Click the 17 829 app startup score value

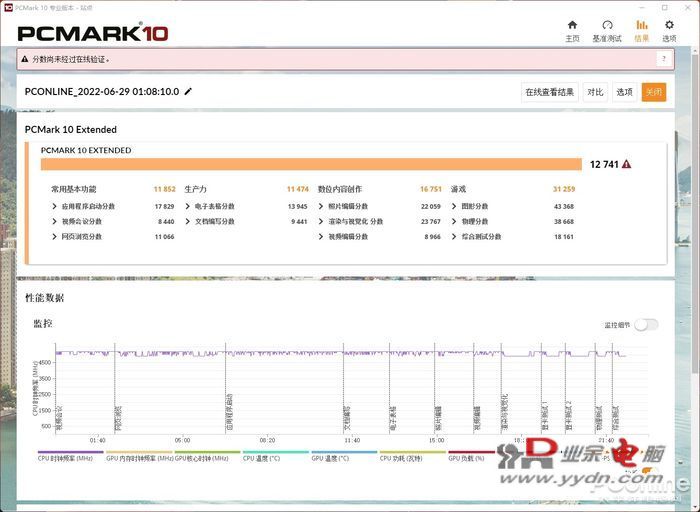(164, 206)
